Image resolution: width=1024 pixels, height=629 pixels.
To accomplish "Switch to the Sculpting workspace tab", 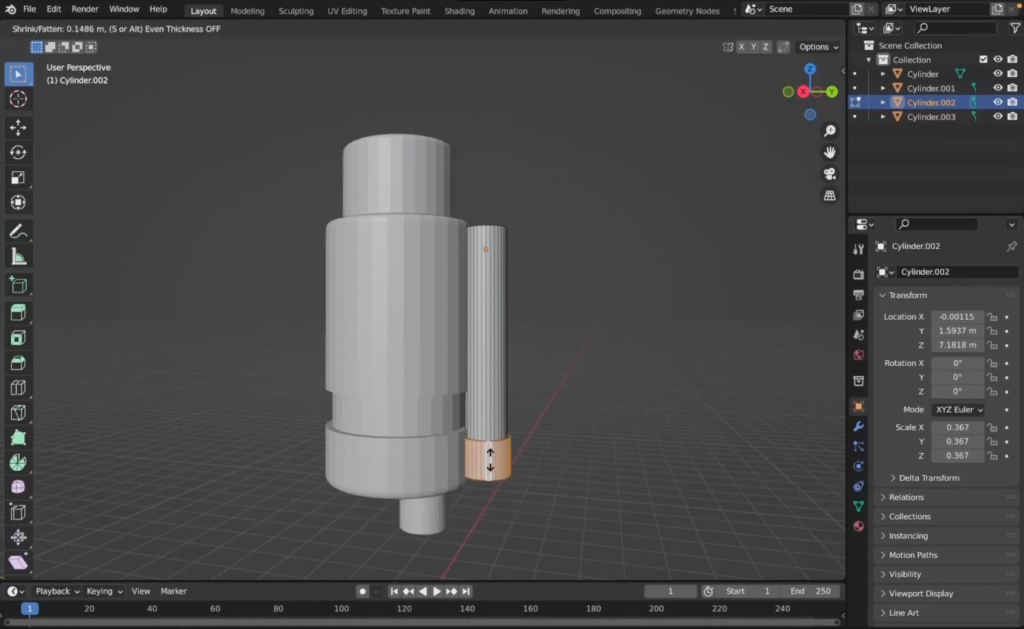I will click(295, 11).
